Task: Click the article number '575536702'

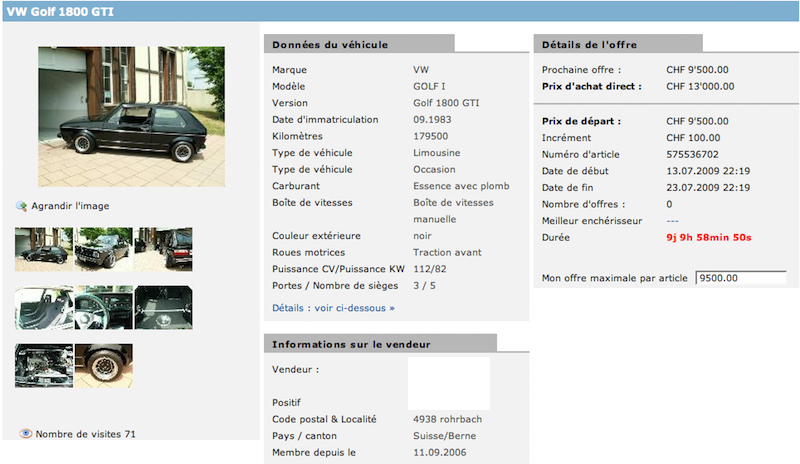Action: click(x=692, y=154)
